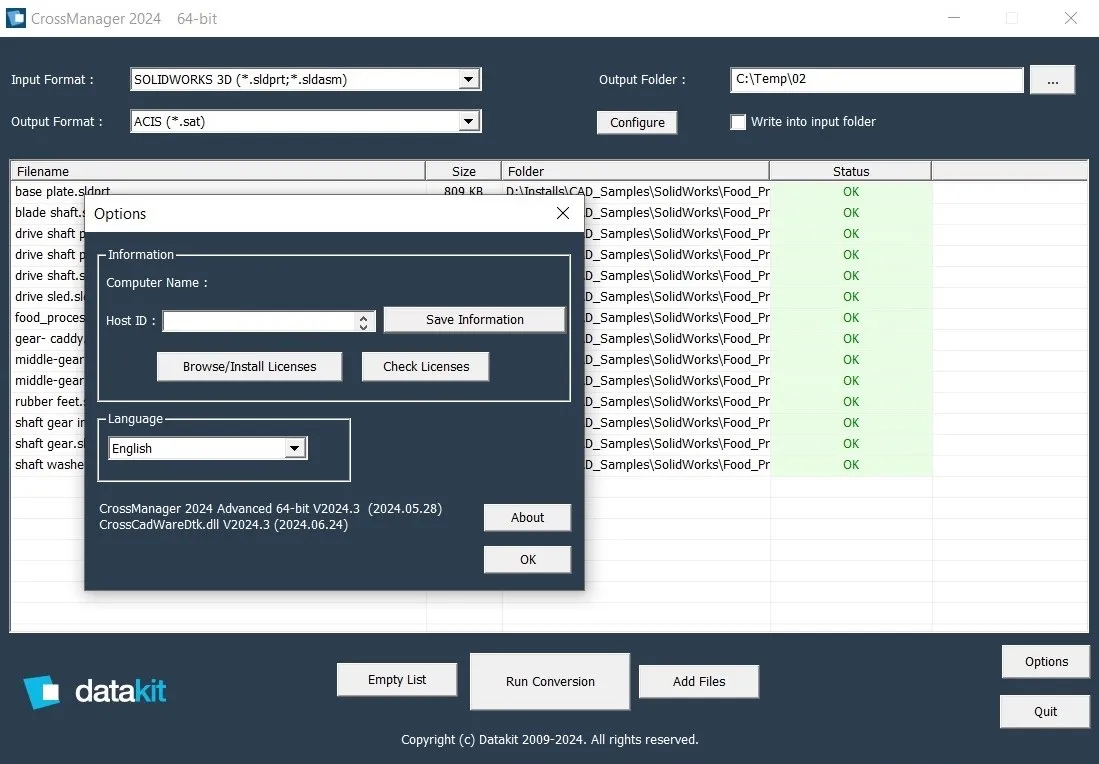Expand the Language dropdown showing English

(x=295, y=448)
